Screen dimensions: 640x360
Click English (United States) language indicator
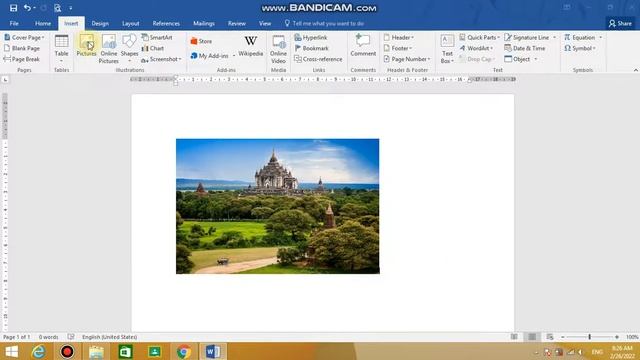tap(109, 337)
